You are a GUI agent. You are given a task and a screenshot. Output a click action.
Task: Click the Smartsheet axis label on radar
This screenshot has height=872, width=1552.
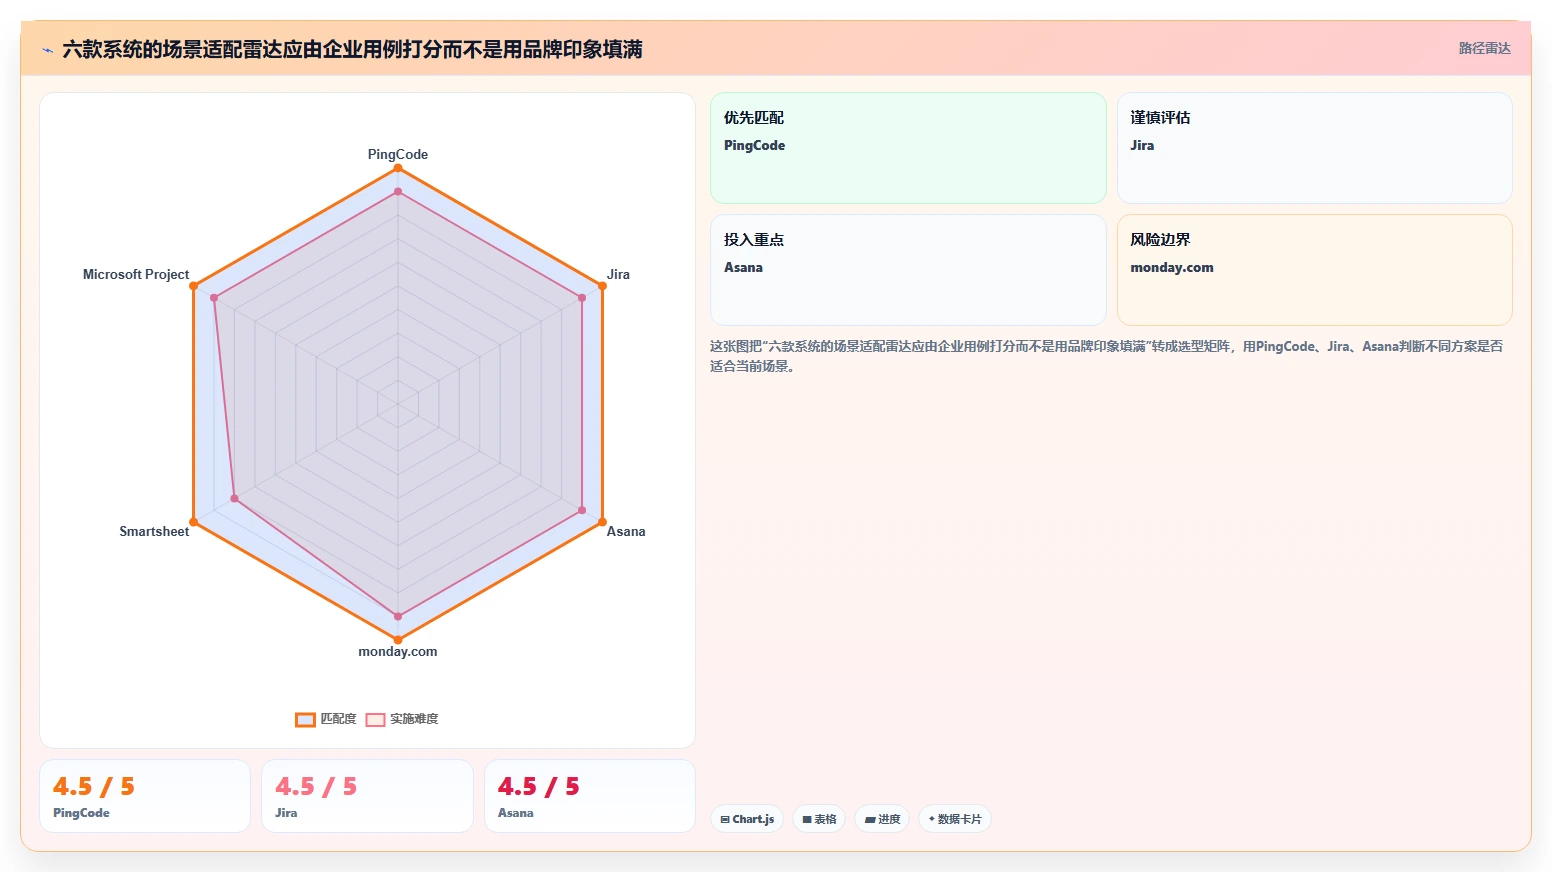click(x=154, y=531)
